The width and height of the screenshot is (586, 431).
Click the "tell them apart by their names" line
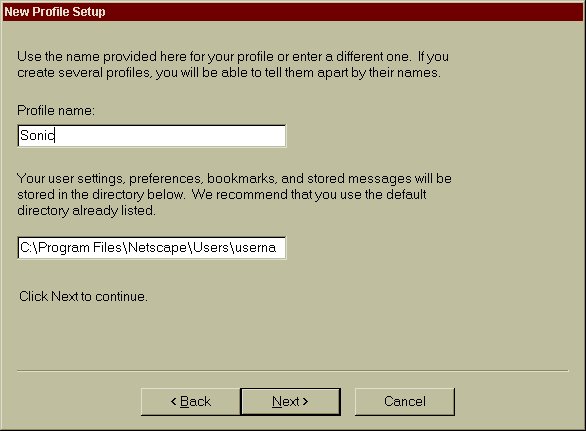(x=229, y=72)
